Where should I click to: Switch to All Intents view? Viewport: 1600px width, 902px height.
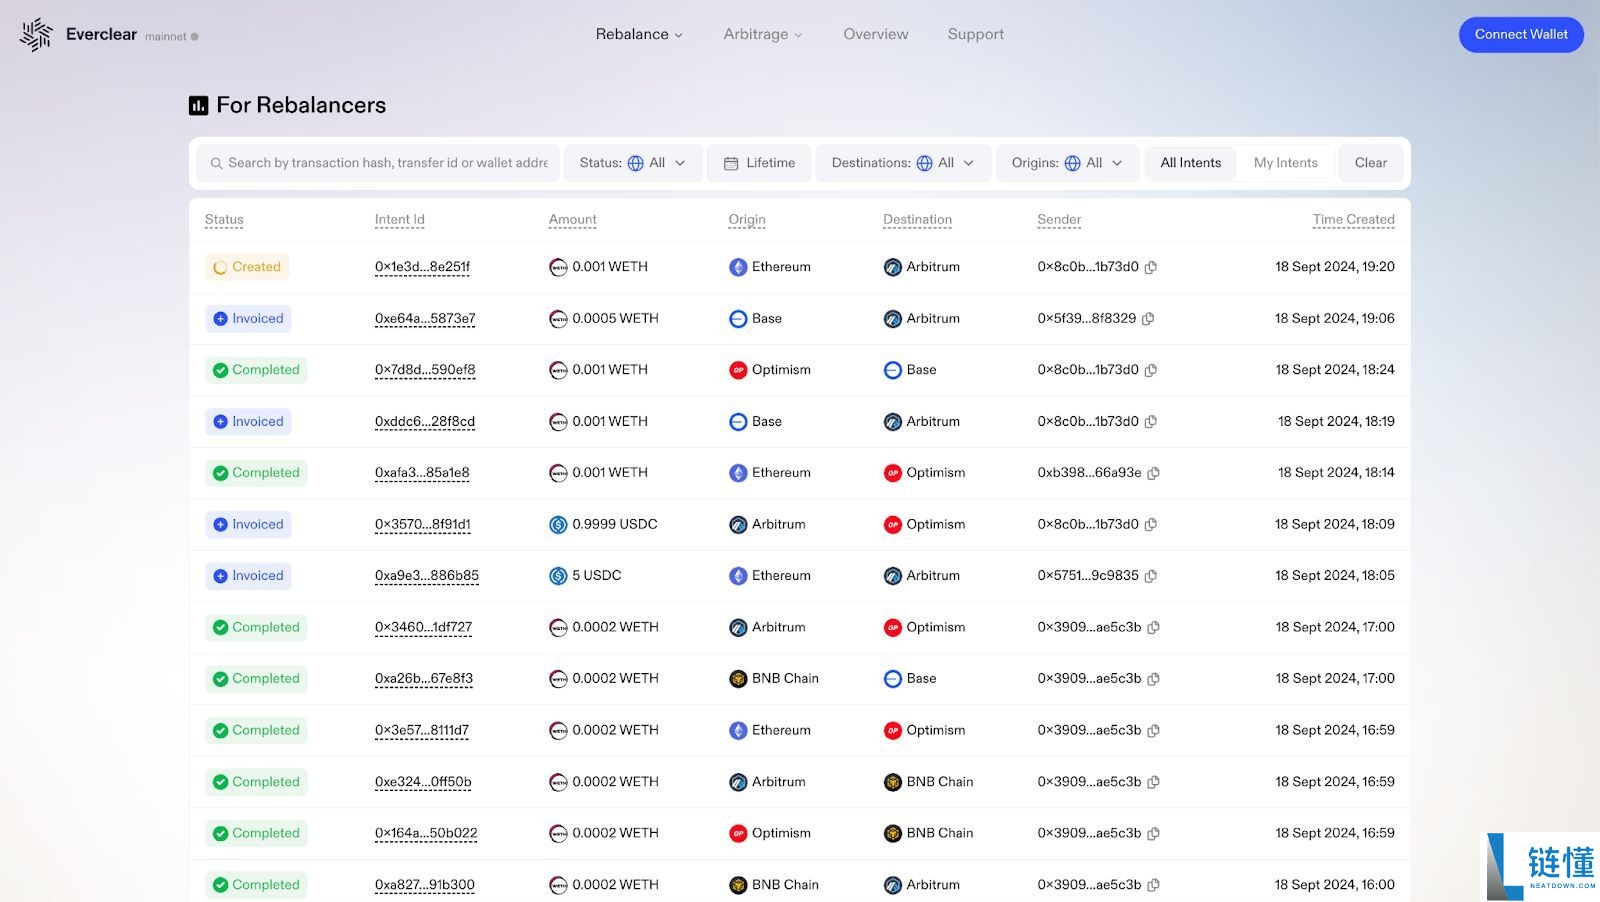tap(1191, 163)
